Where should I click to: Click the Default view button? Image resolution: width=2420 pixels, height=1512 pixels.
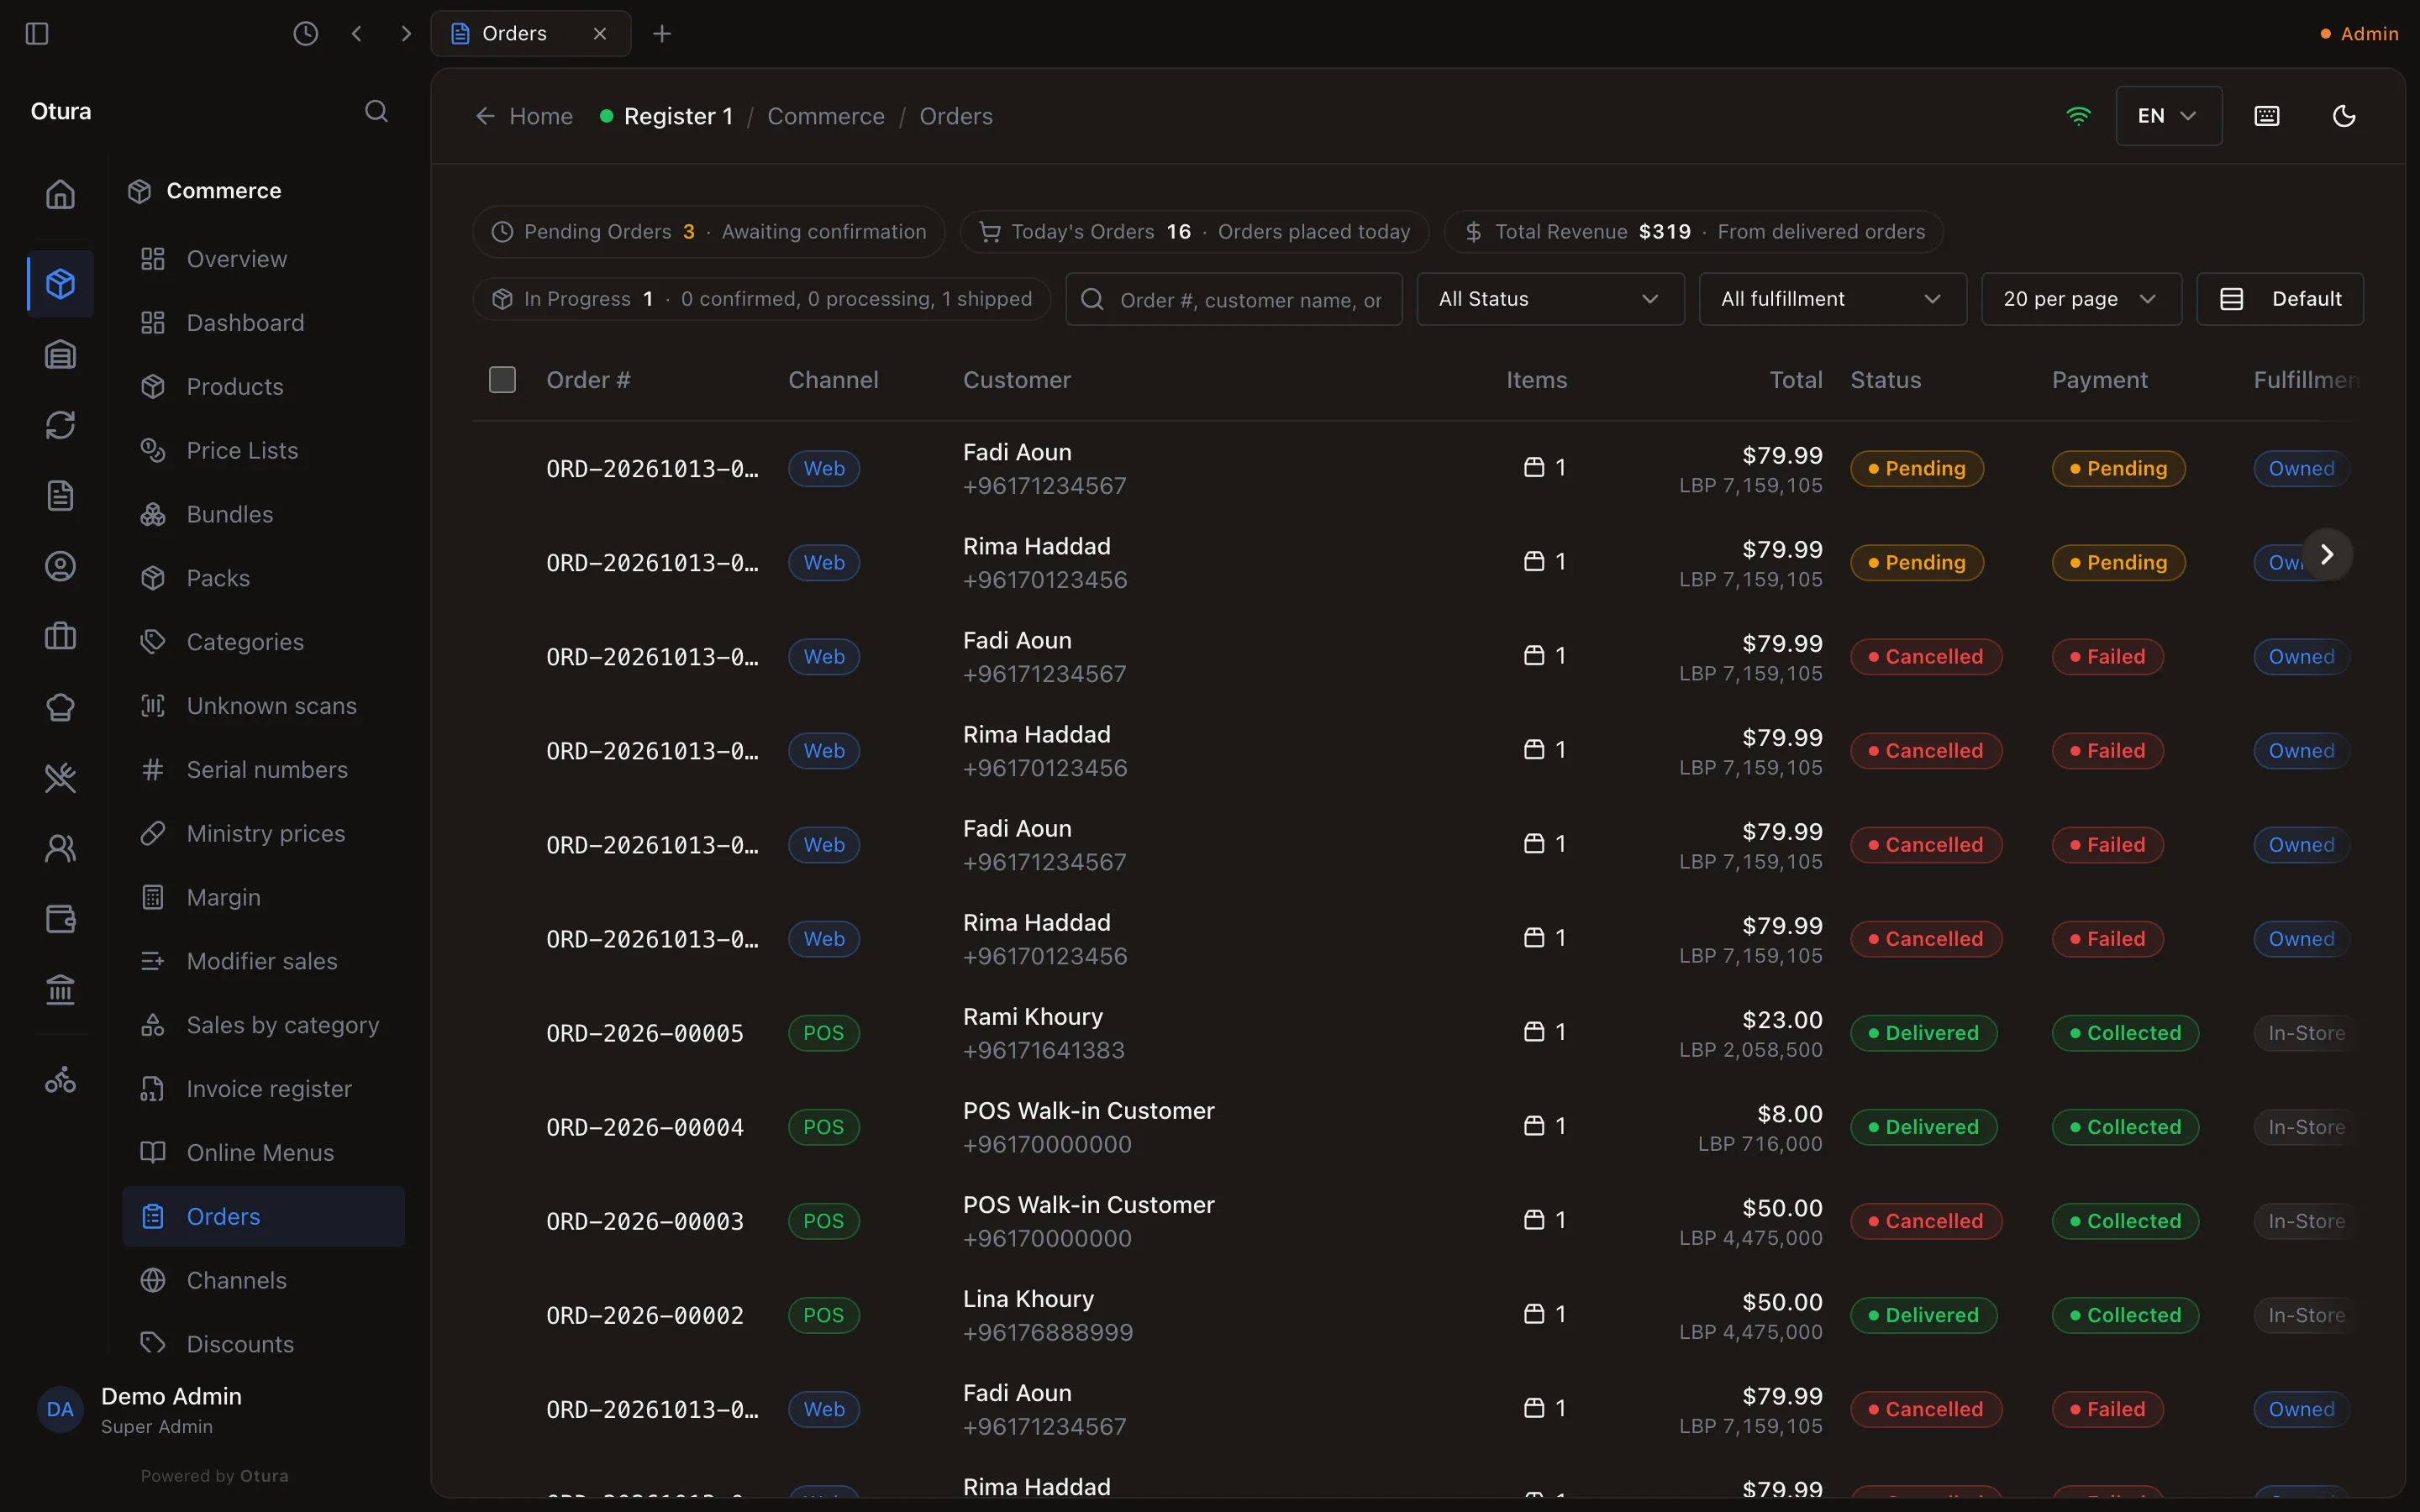coord(2279,299)
